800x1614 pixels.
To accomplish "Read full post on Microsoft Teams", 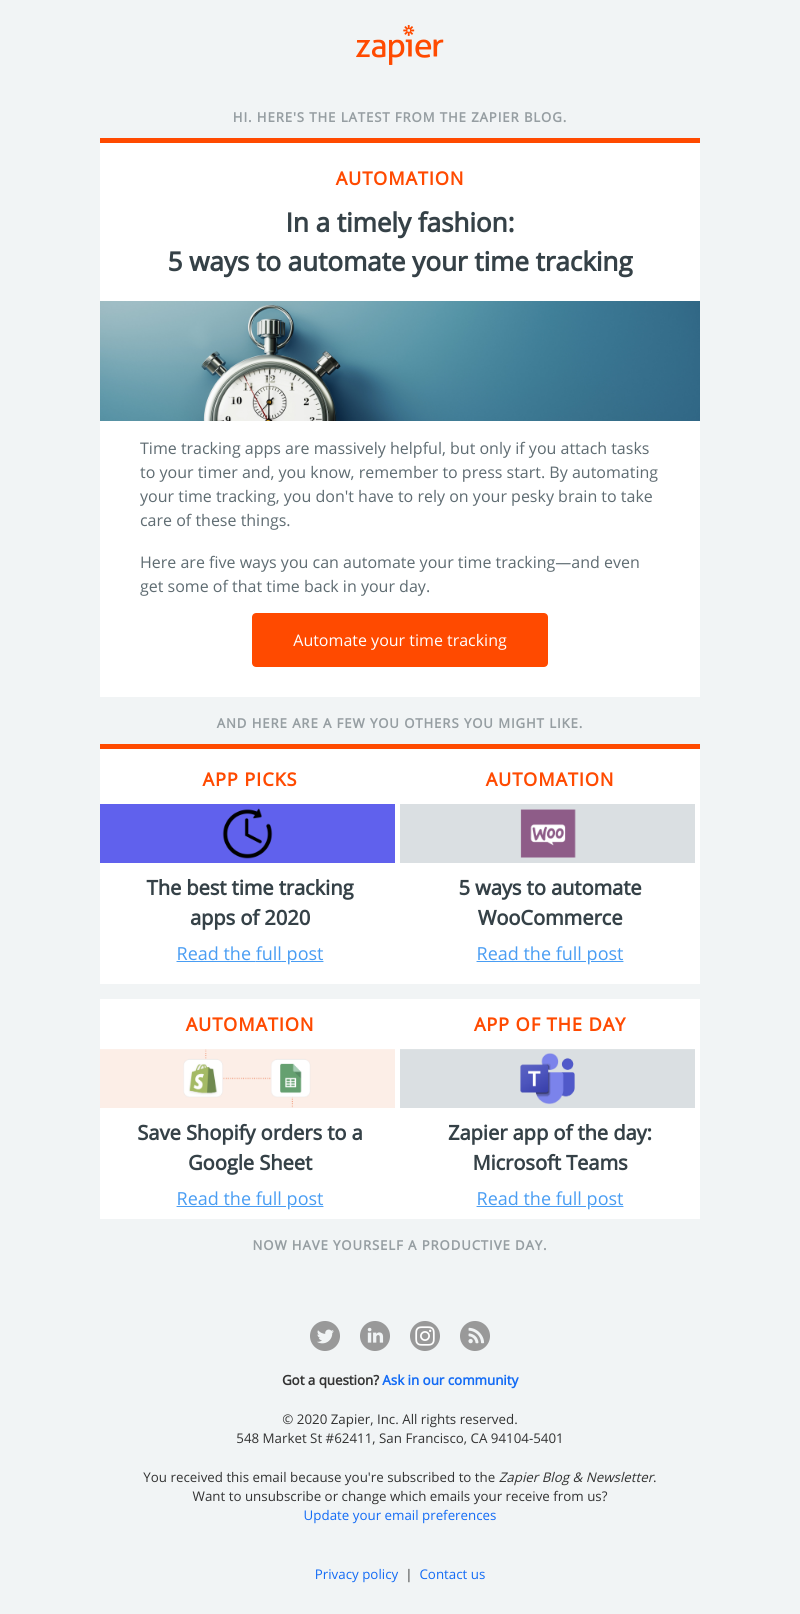I will pos(550,1199).
